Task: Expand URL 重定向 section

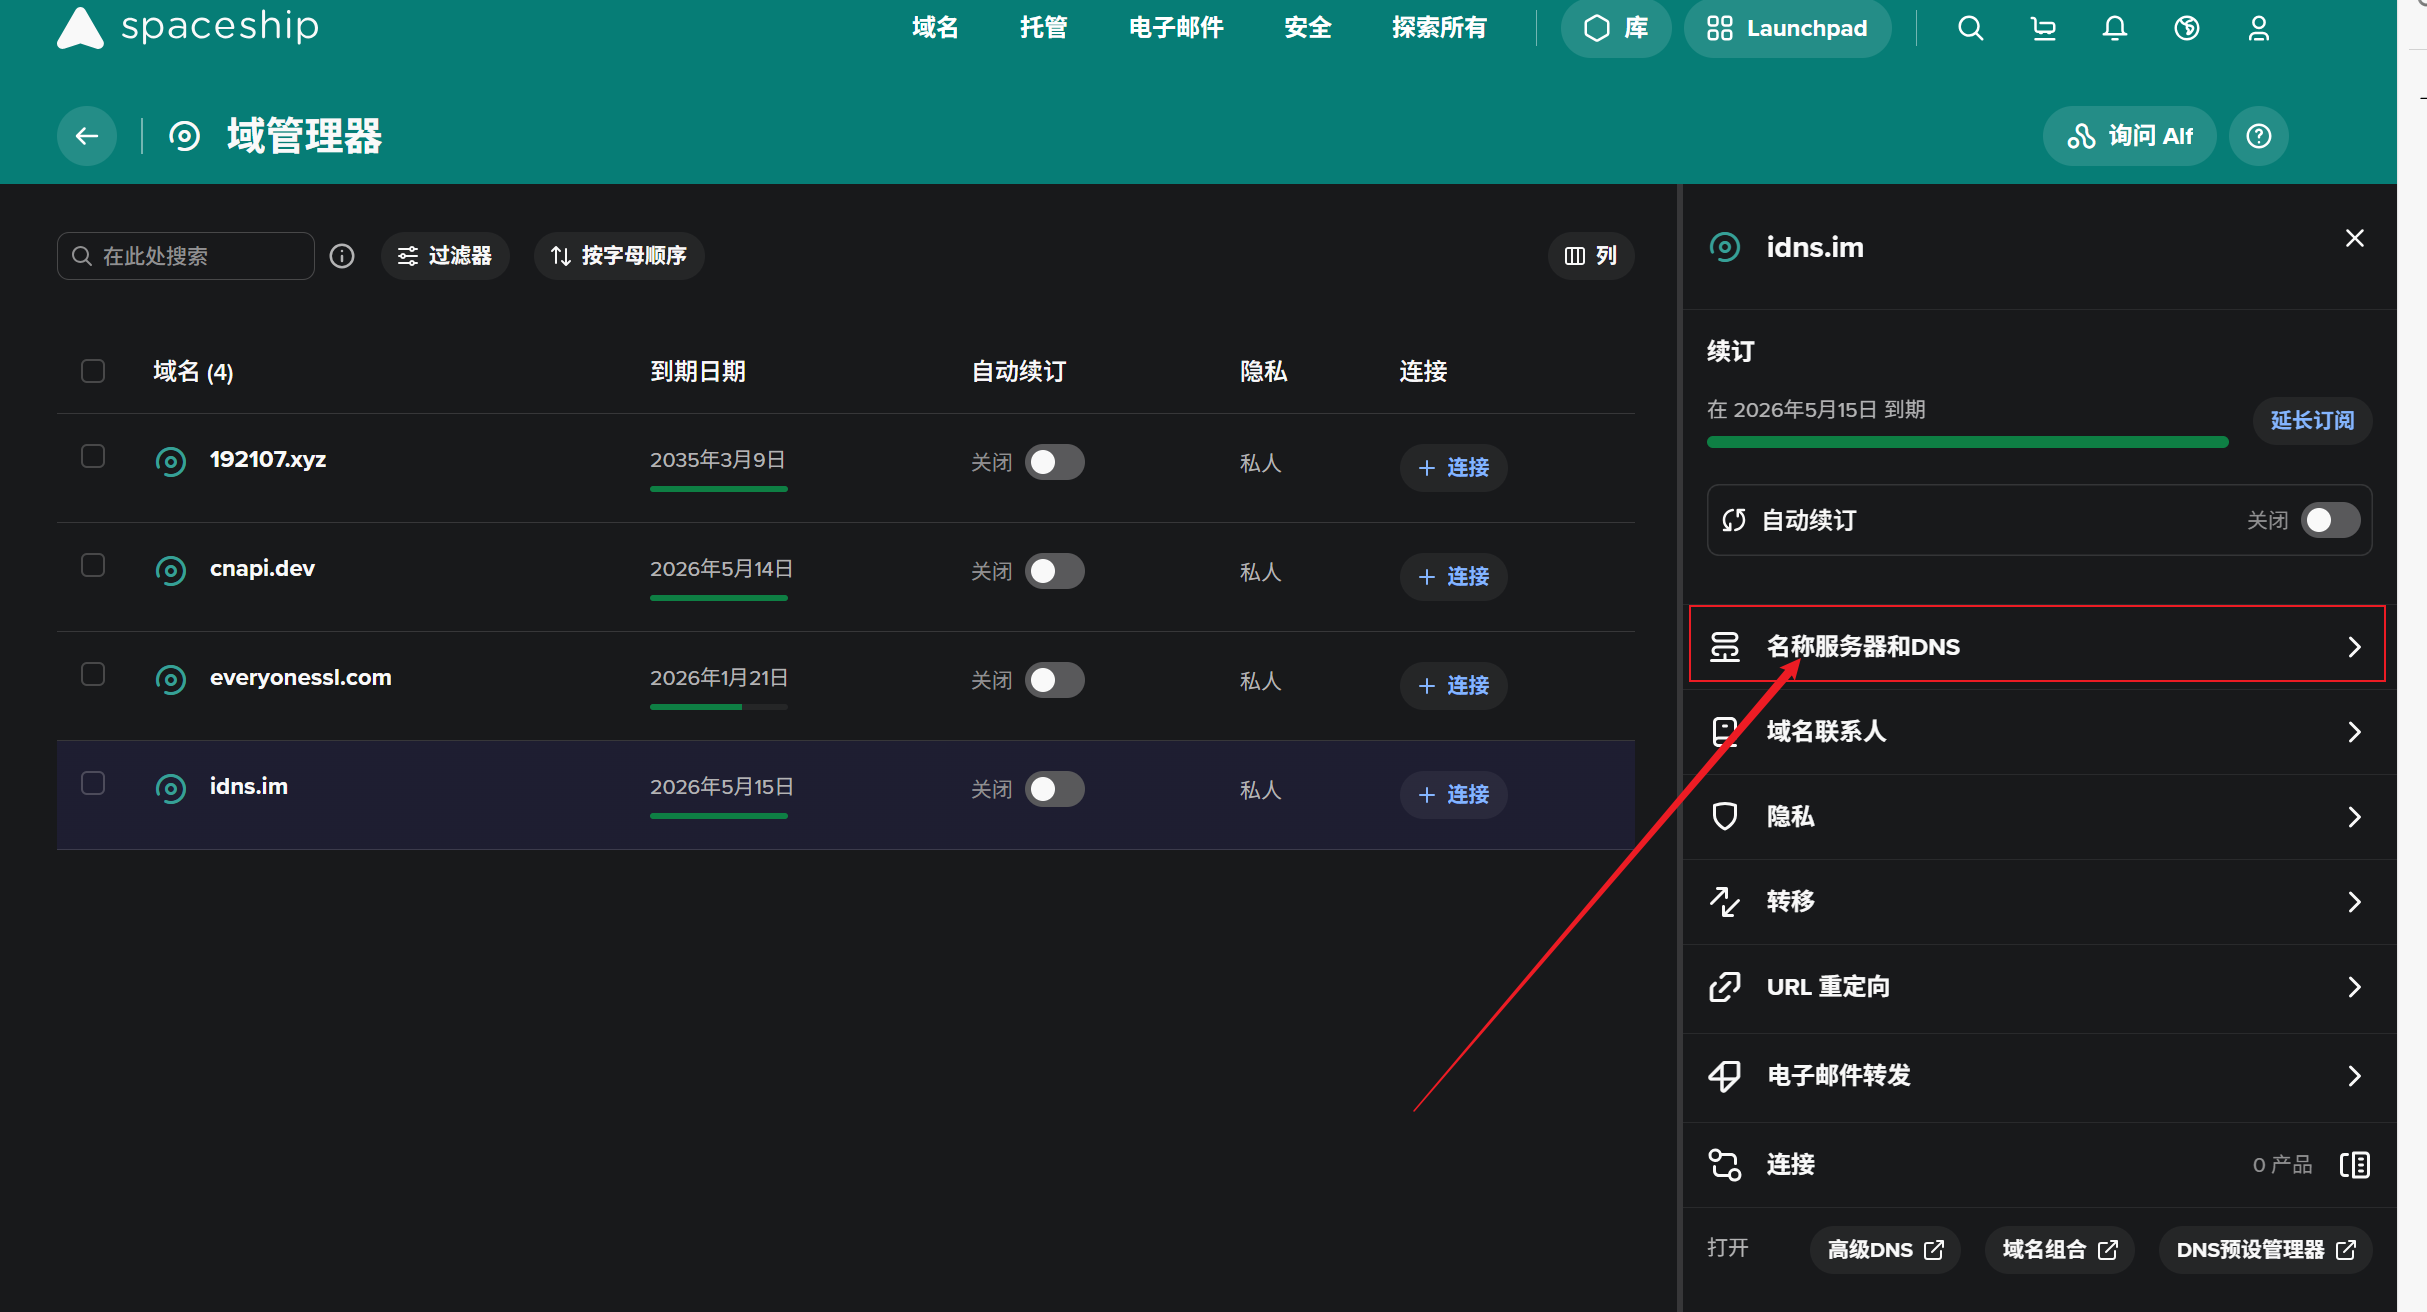Action: coord(2037,988)
